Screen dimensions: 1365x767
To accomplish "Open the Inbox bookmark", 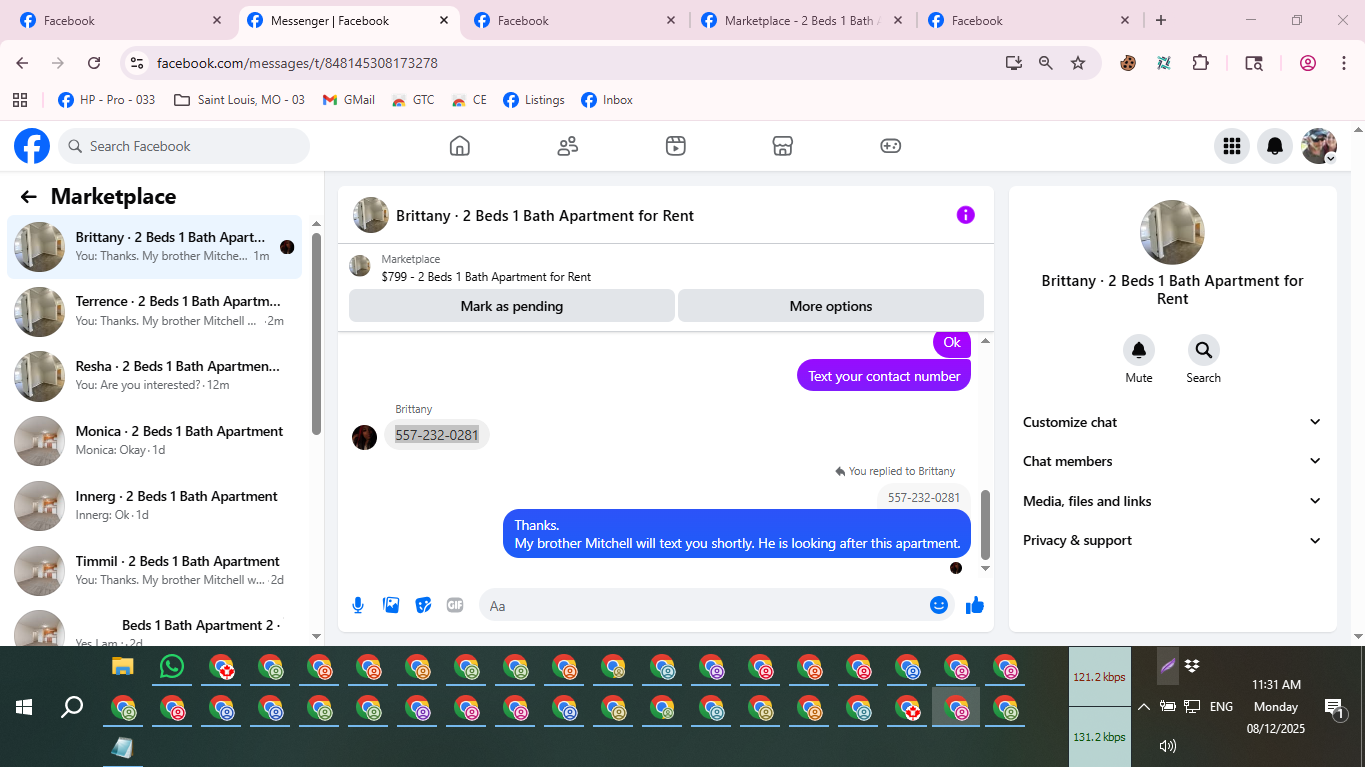I will pyautogui.click(x=607, y=100).
